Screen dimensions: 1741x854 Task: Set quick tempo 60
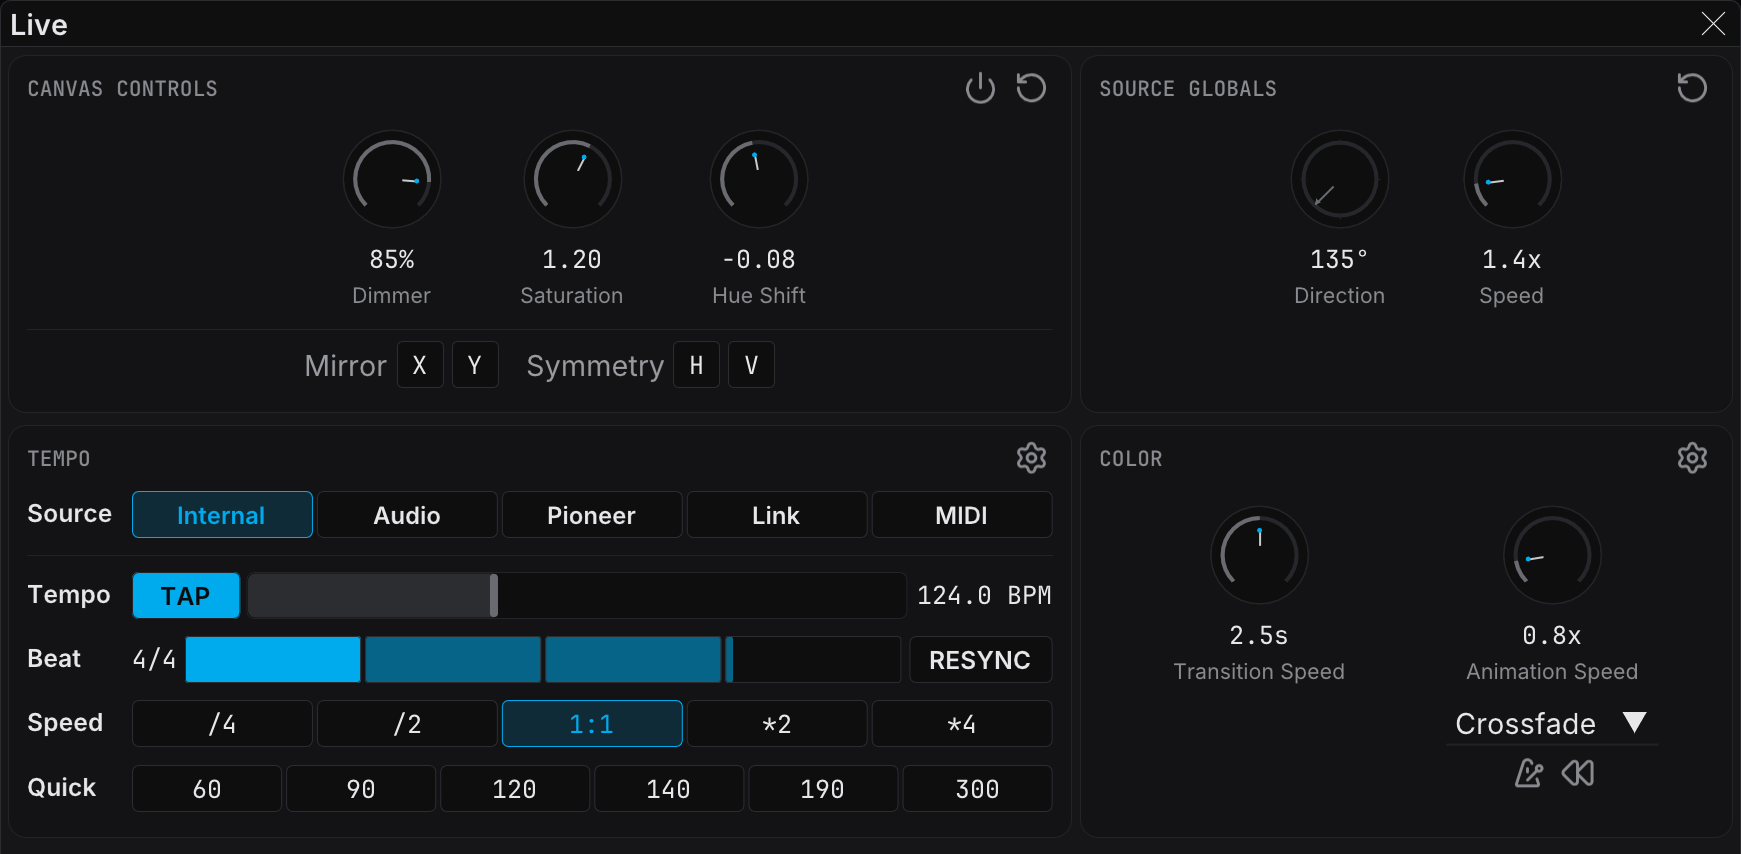coord(207,789)
